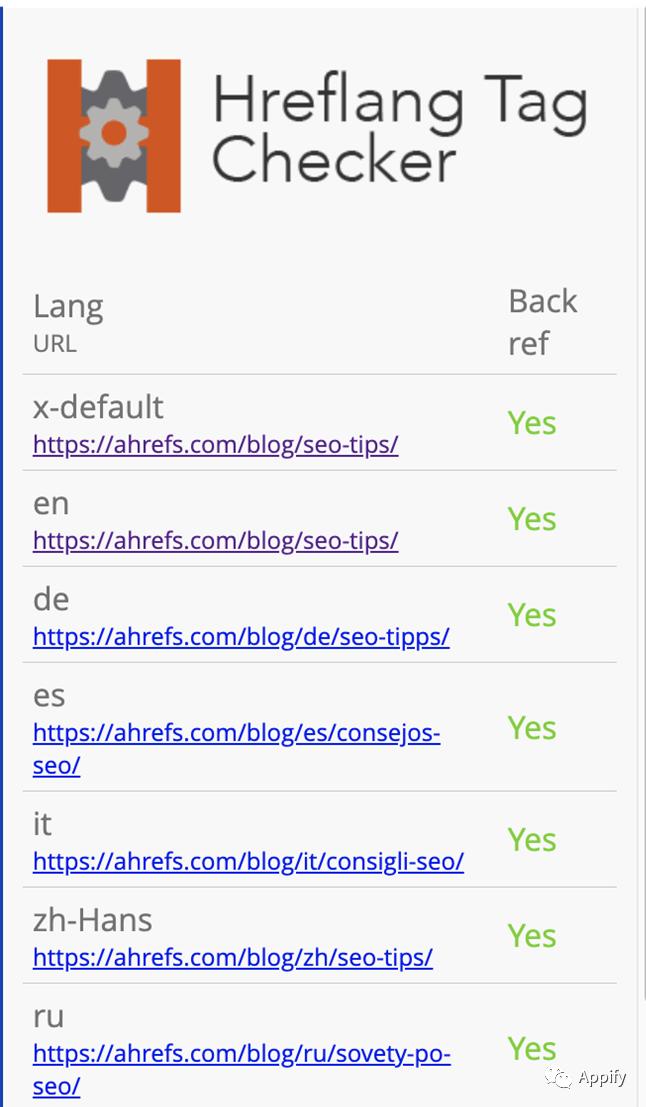Click the URL subheader under Lang
The width and height of the screenshot is (646, 1107).
point(54,344)
